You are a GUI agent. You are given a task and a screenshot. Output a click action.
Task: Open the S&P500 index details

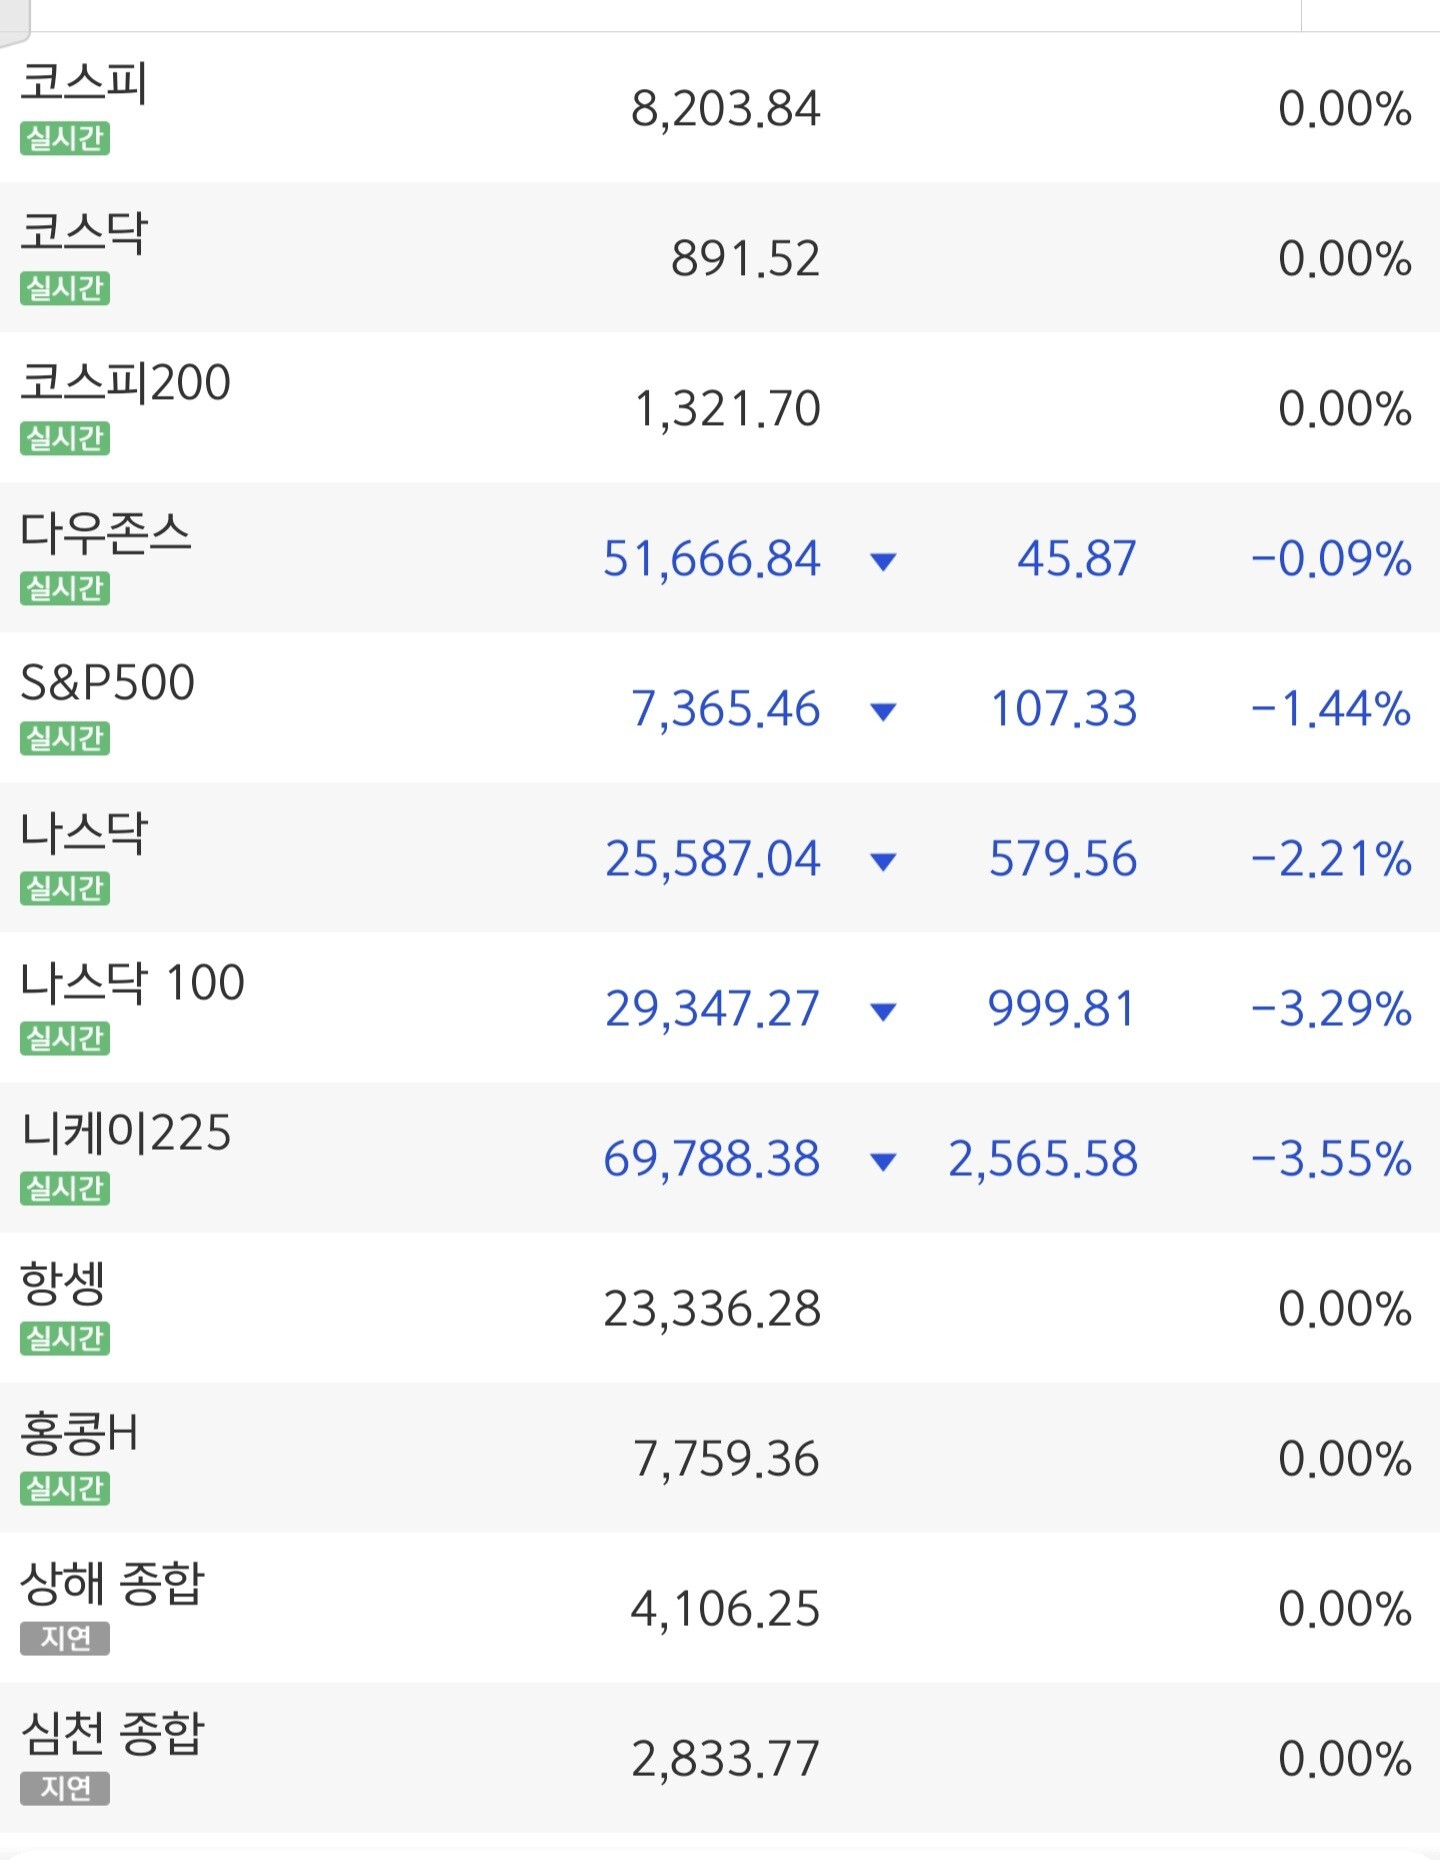[x=720, y=707]
